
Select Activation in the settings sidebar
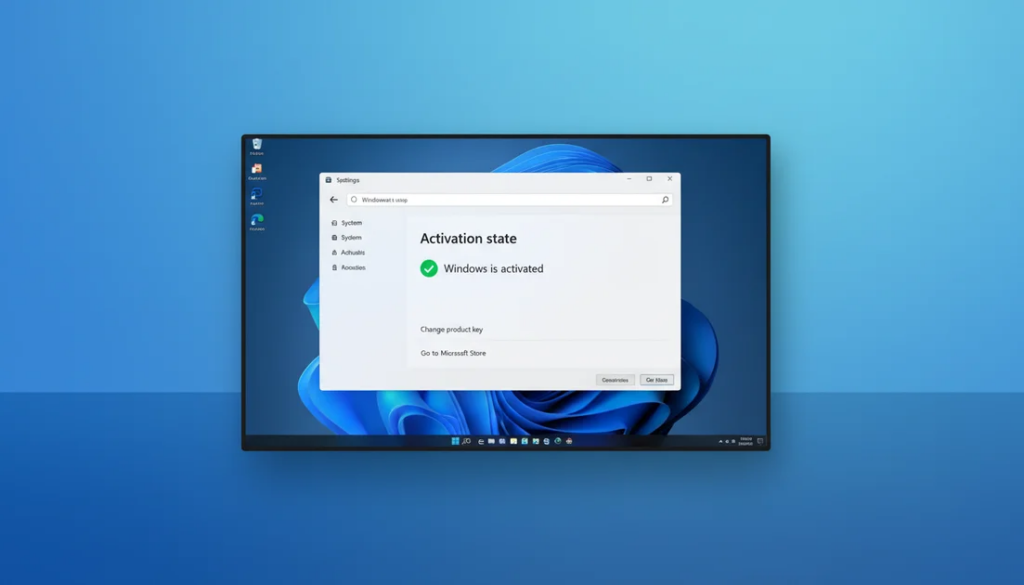pos(352,252)
